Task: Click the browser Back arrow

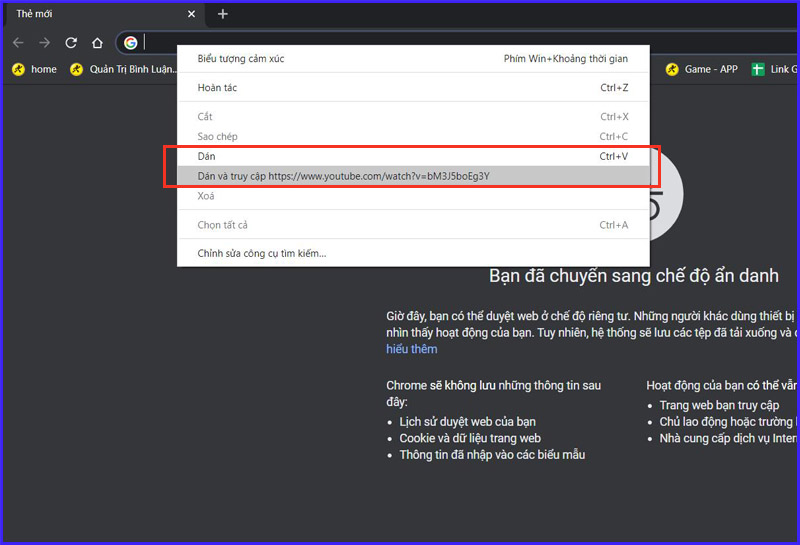Action: point(18,43)
